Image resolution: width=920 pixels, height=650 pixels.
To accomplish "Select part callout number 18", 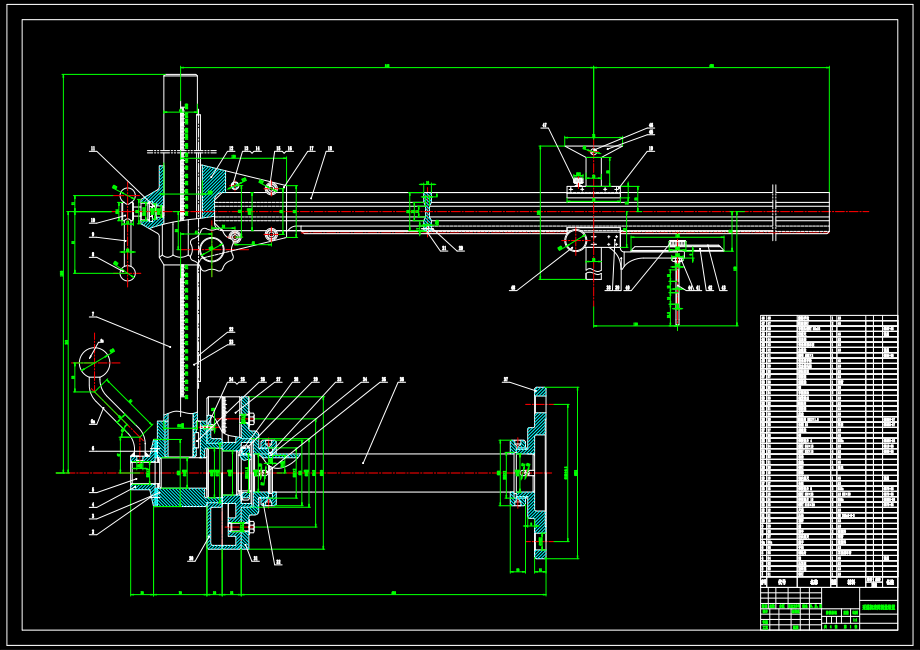I will (x=330, y=149).
